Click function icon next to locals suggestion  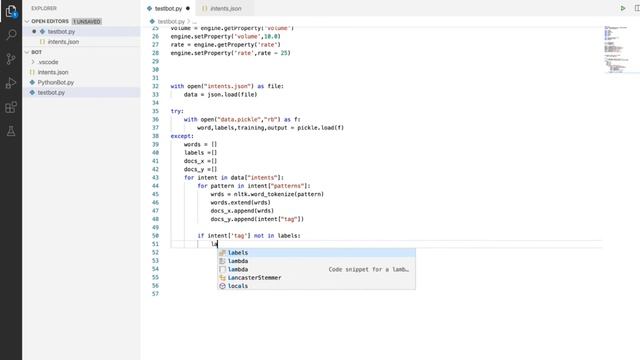pos(222,286)
